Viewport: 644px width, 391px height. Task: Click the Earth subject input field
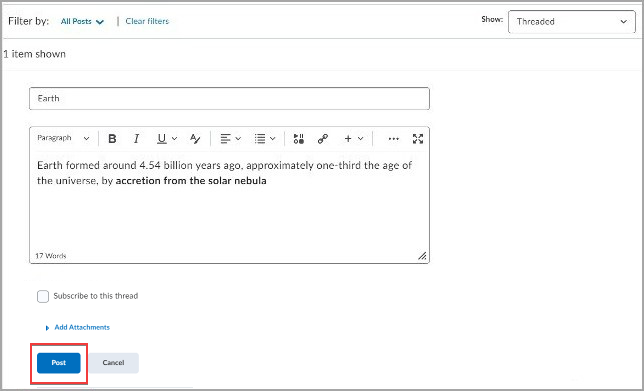[x=229, y=99]
